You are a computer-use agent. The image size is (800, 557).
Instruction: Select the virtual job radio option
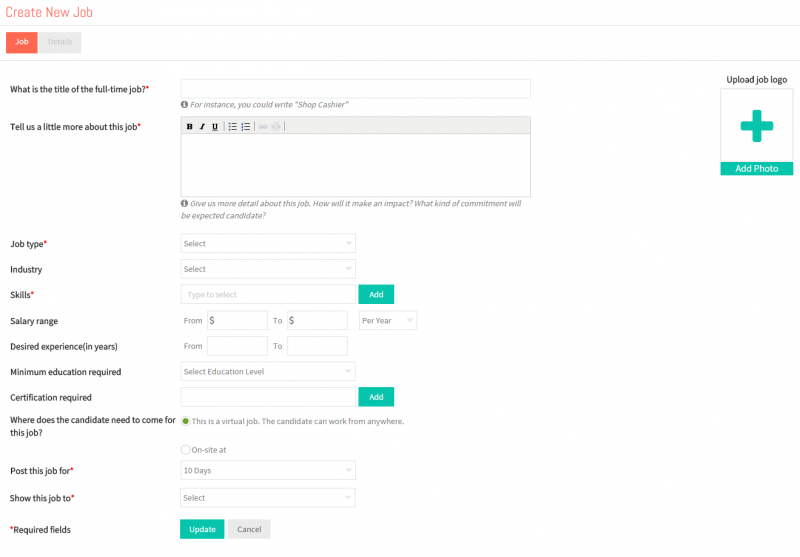(x=186, y=421)
